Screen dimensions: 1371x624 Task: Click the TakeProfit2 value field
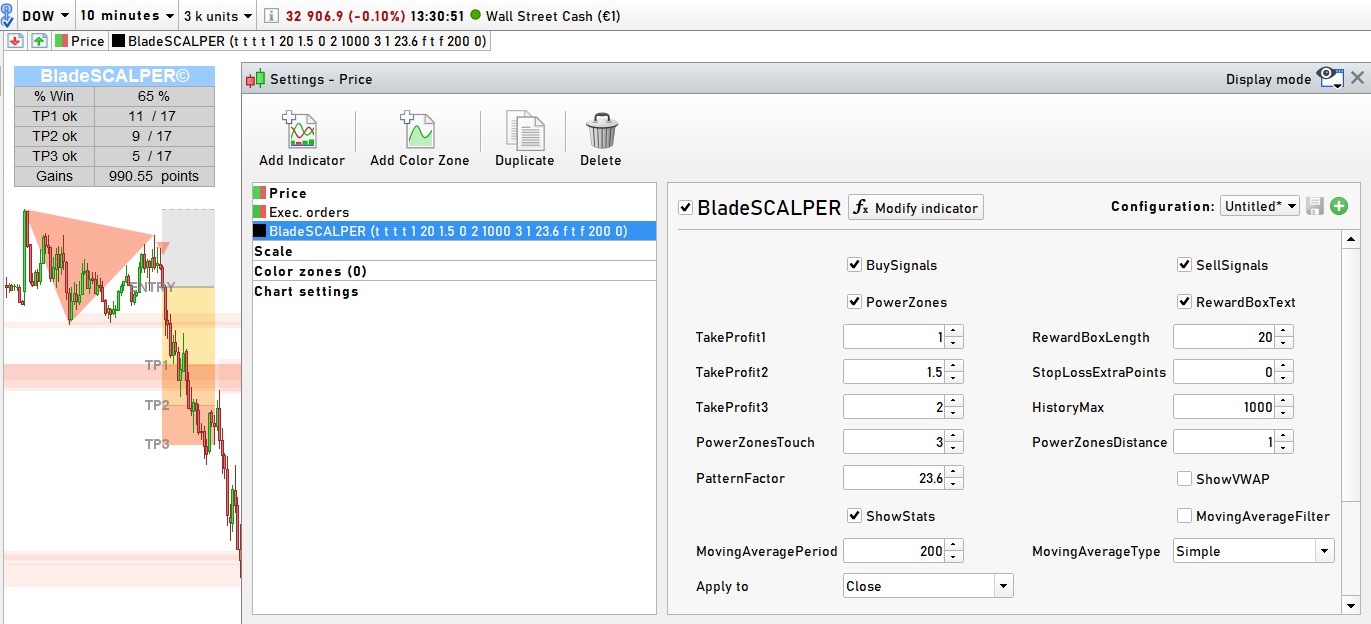(894, 372)
